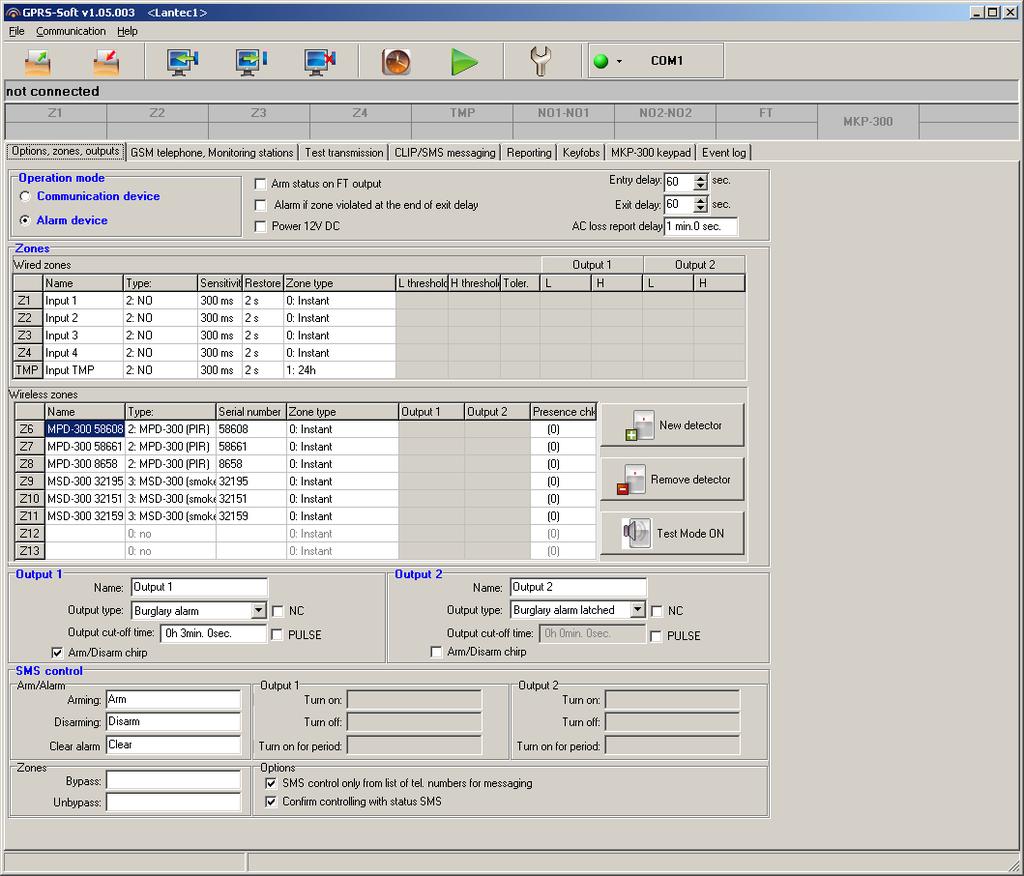Click the GPRS-Soft title bar antenna icon
This screenshot has width=1024, height=876.
pyautogui.click(x=12, y=12)
